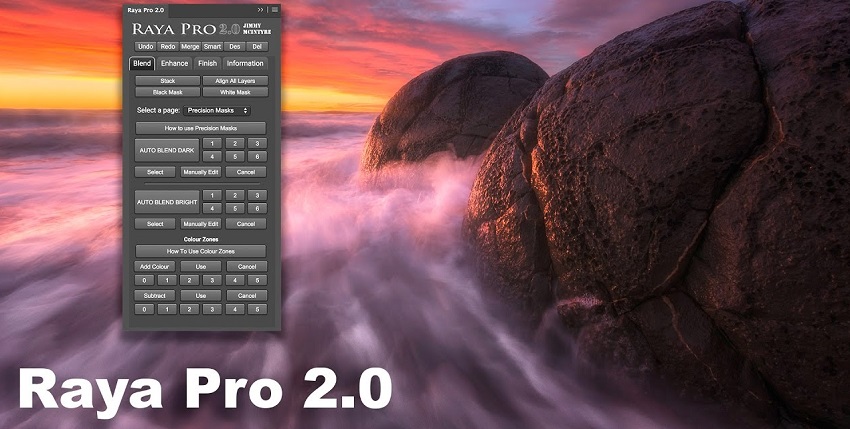Choose mask 3 beside Auto Blend Dark
850x429 pixels.
pyautogui.click(x=257, y=144)
